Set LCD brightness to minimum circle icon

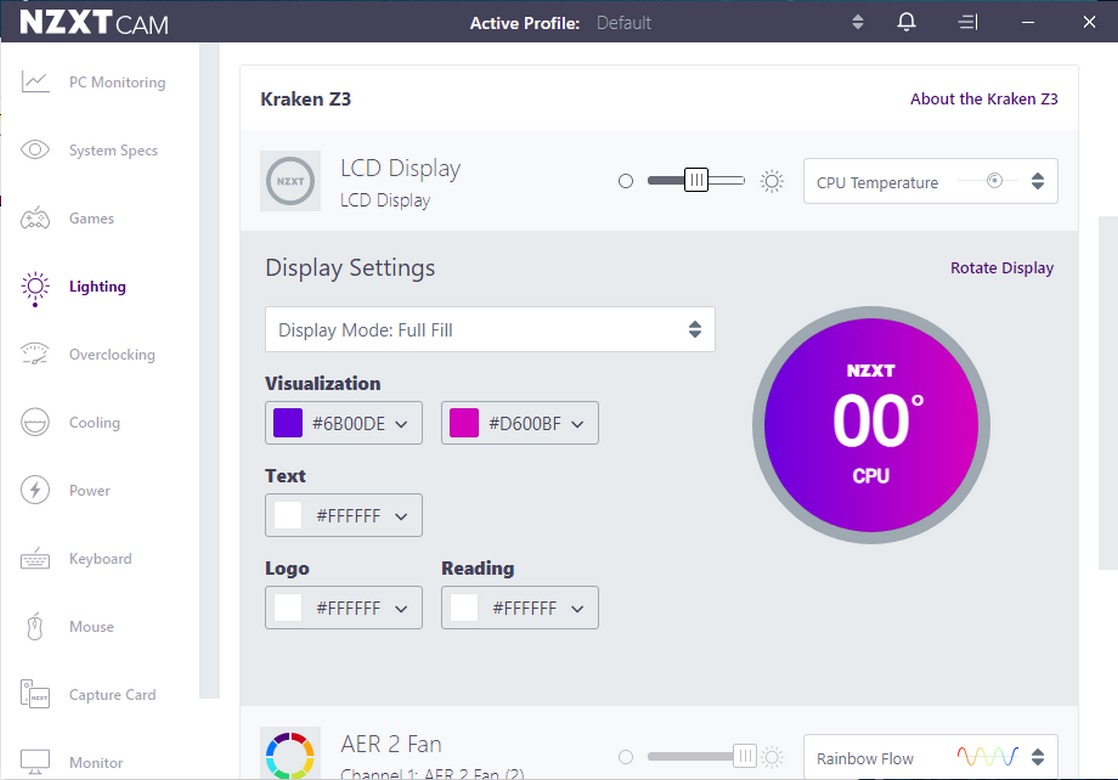(626, 181)
